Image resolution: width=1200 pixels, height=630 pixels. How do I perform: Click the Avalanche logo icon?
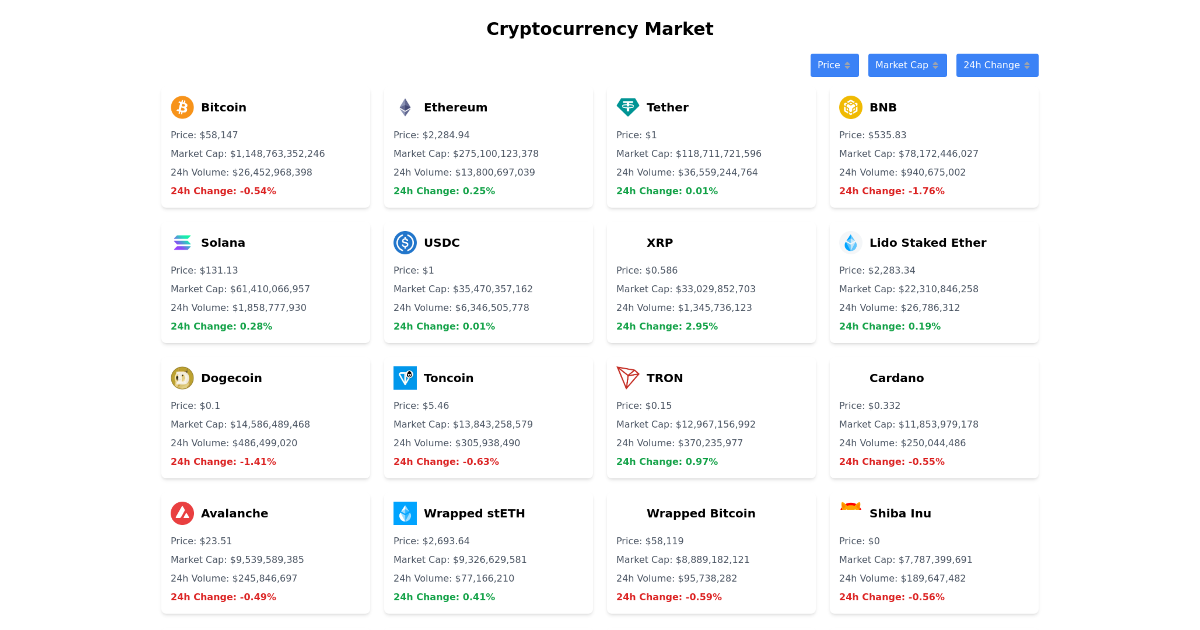(181, 513)
